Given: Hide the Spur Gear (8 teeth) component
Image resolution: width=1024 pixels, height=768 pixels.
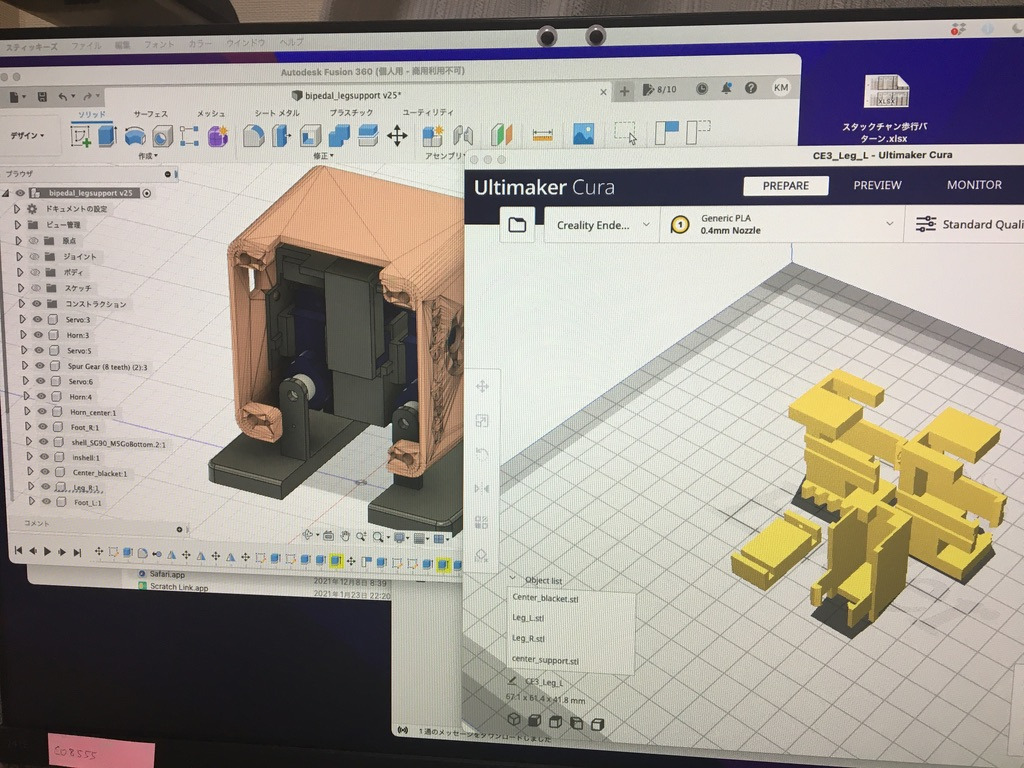Looking at the screenshot, I should click(x=39, y=366).
